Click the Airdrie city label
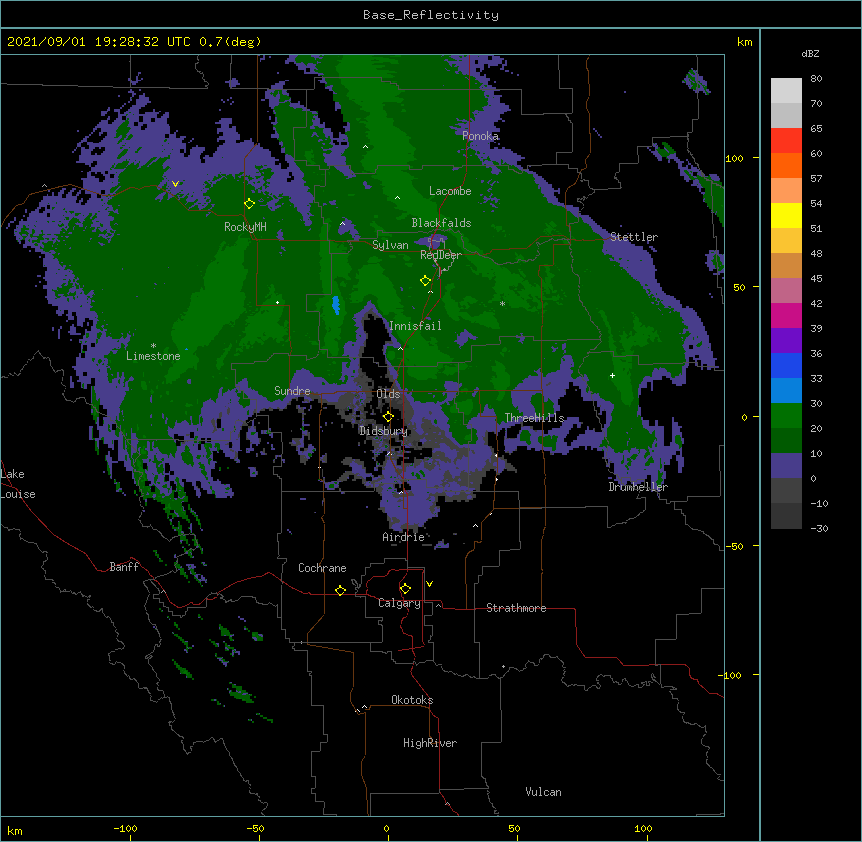Image resolution: width=862 pixels, height=842 pixels. (x=403, y=537)
